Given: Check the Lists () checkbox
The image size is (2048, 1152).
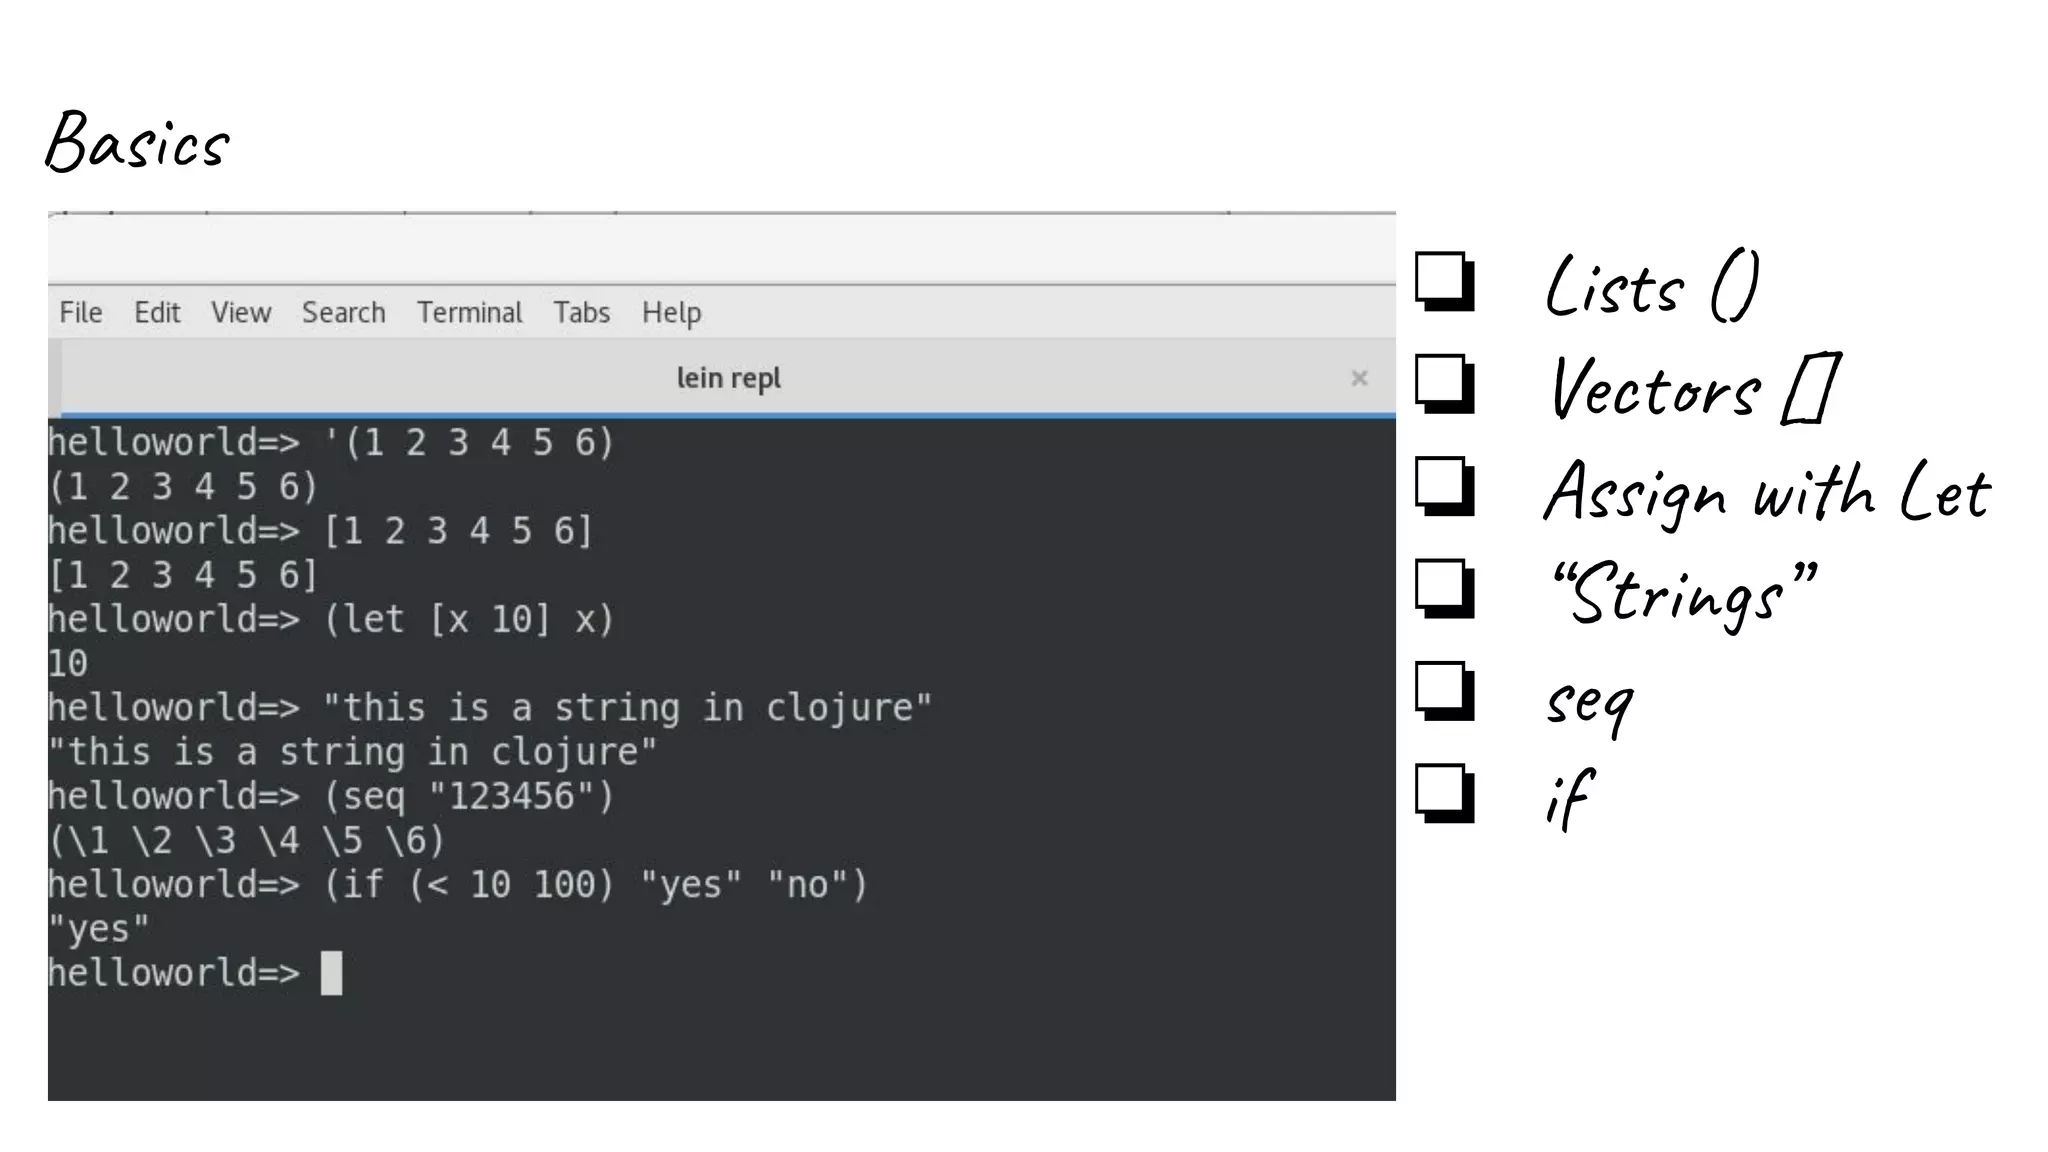Looking at the screenshot, I should pyautogui.click(x=1445, y=281).
